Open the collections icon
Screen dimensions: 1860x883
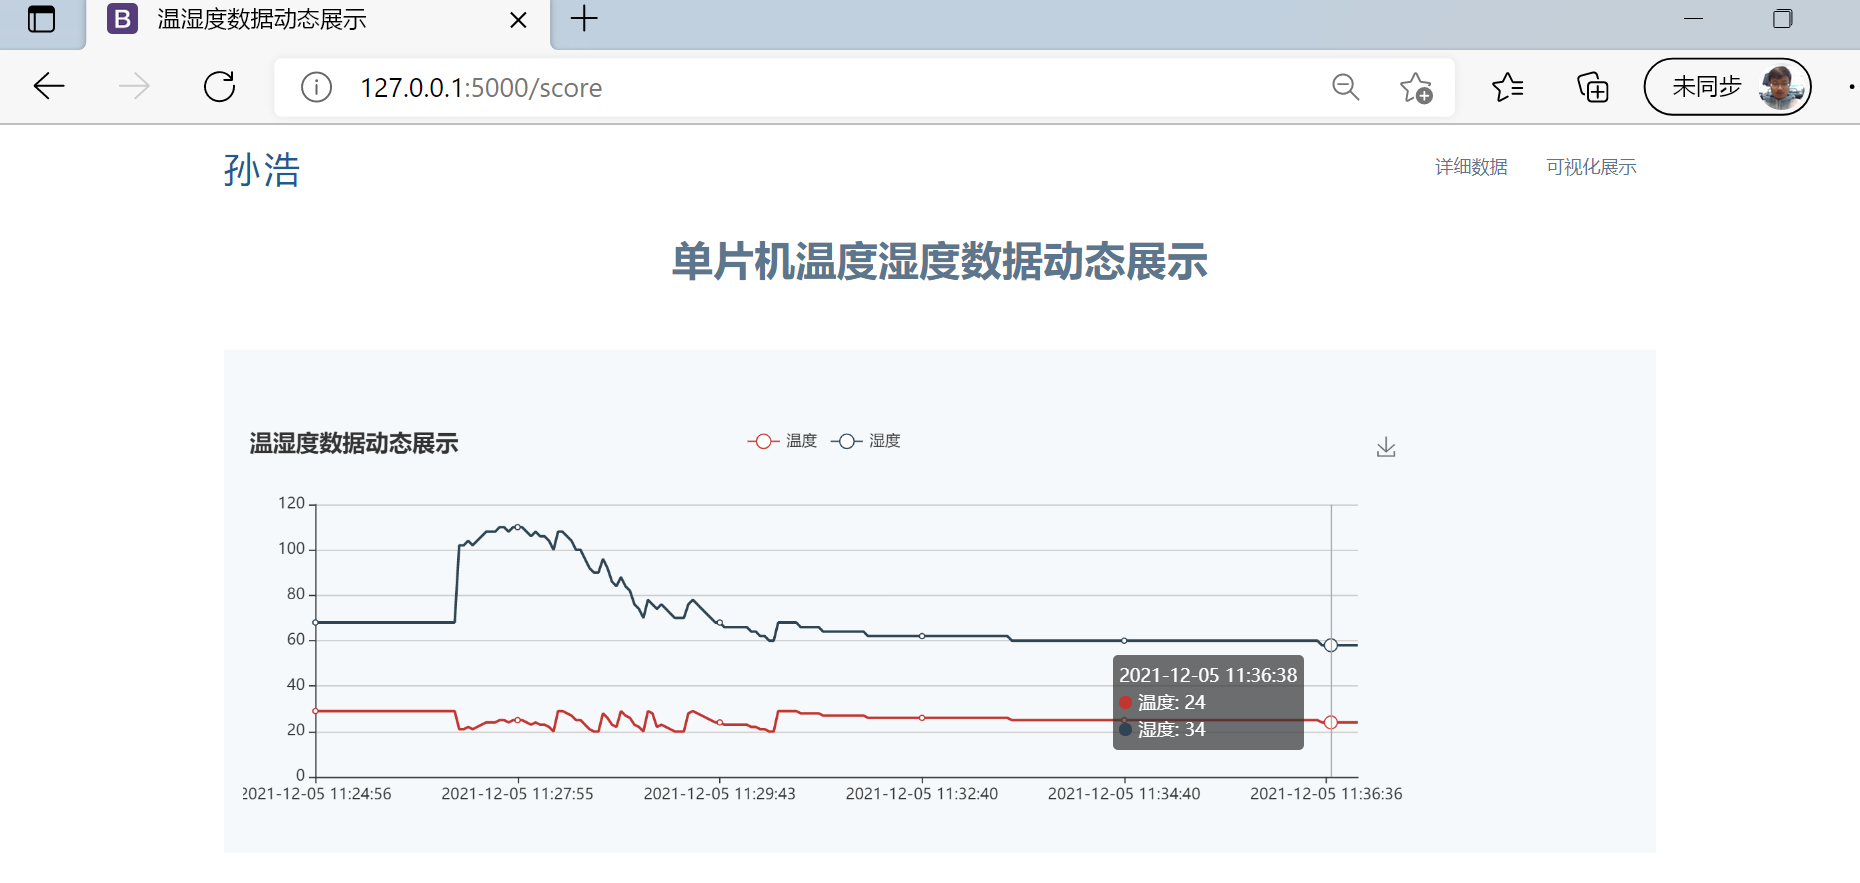point(1593,88)
